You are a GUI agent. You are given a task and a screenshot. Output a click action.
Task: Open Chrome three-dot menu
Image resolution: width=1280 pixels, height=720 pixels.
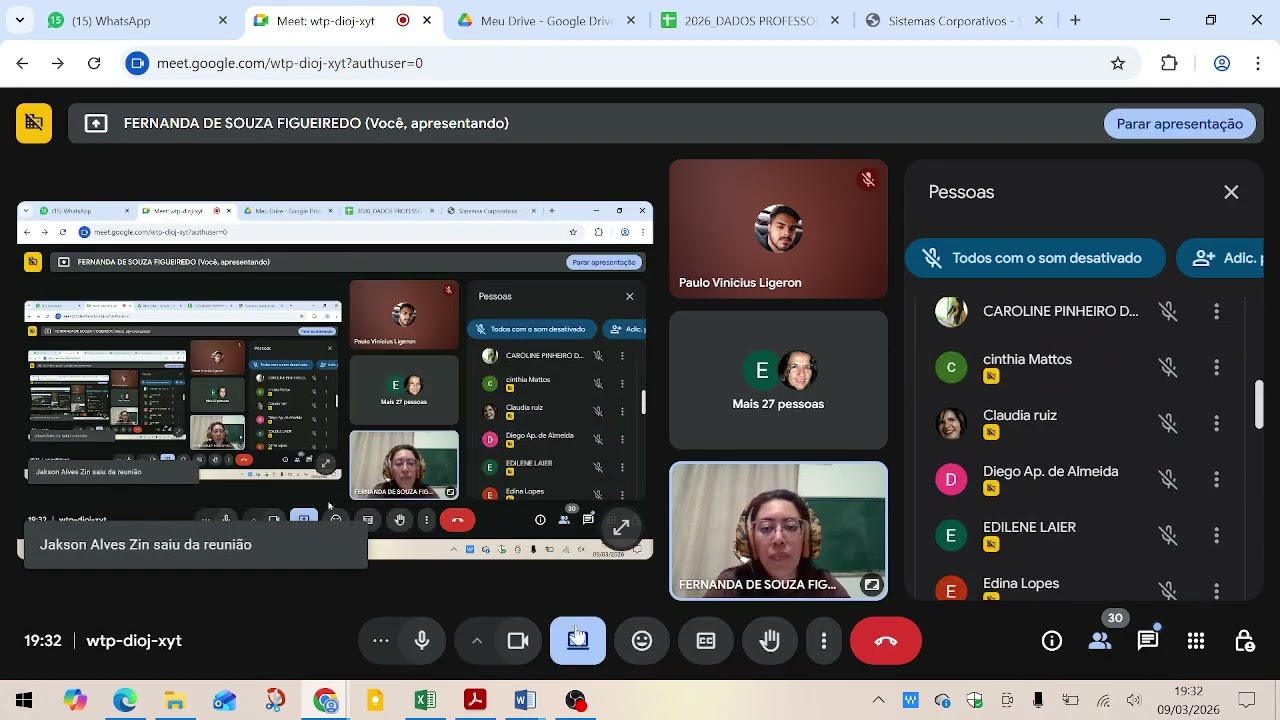click(x=1258, y=63)
